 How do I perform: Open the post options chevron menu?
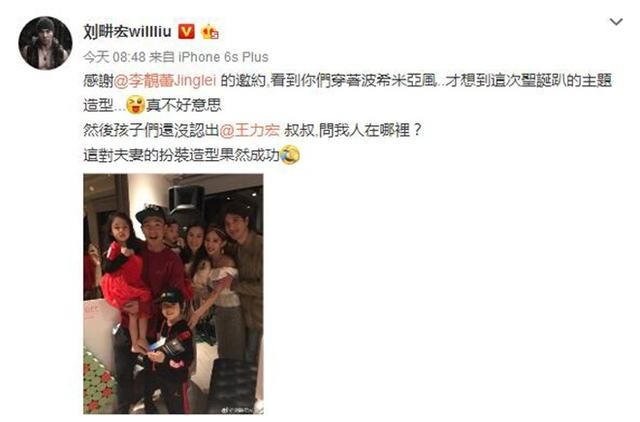(x=616, y=22)
